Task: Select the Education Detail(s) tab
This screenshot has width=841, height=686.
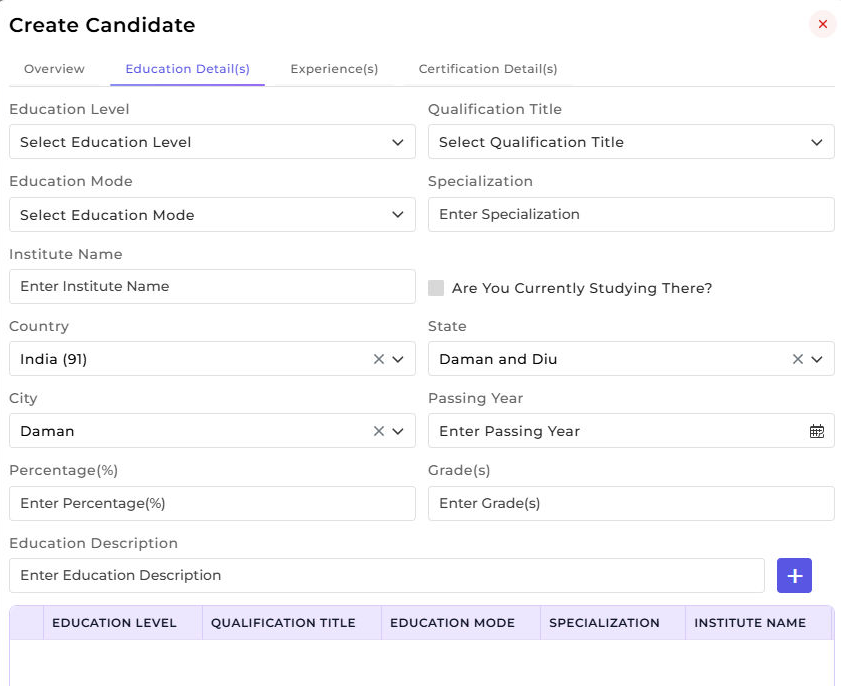Action: click(187, 69)
